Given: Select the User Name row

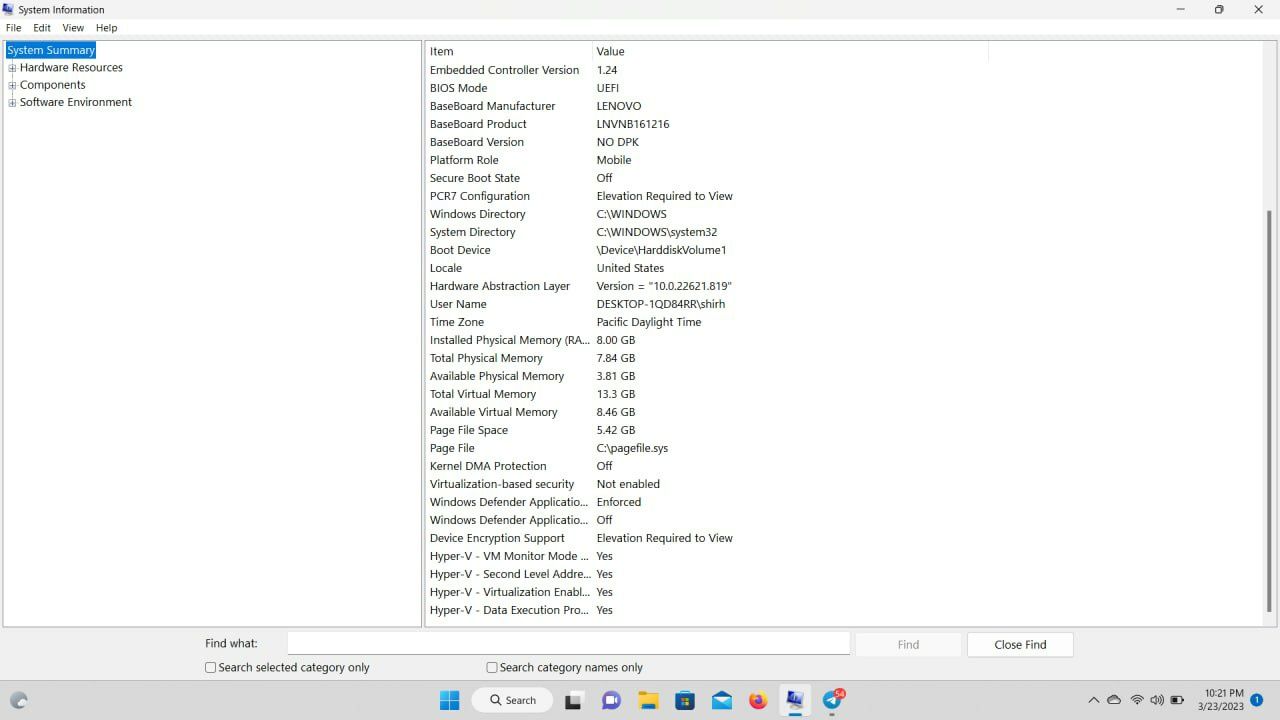Looking at the screenshot, I should [x=708, y=304].
